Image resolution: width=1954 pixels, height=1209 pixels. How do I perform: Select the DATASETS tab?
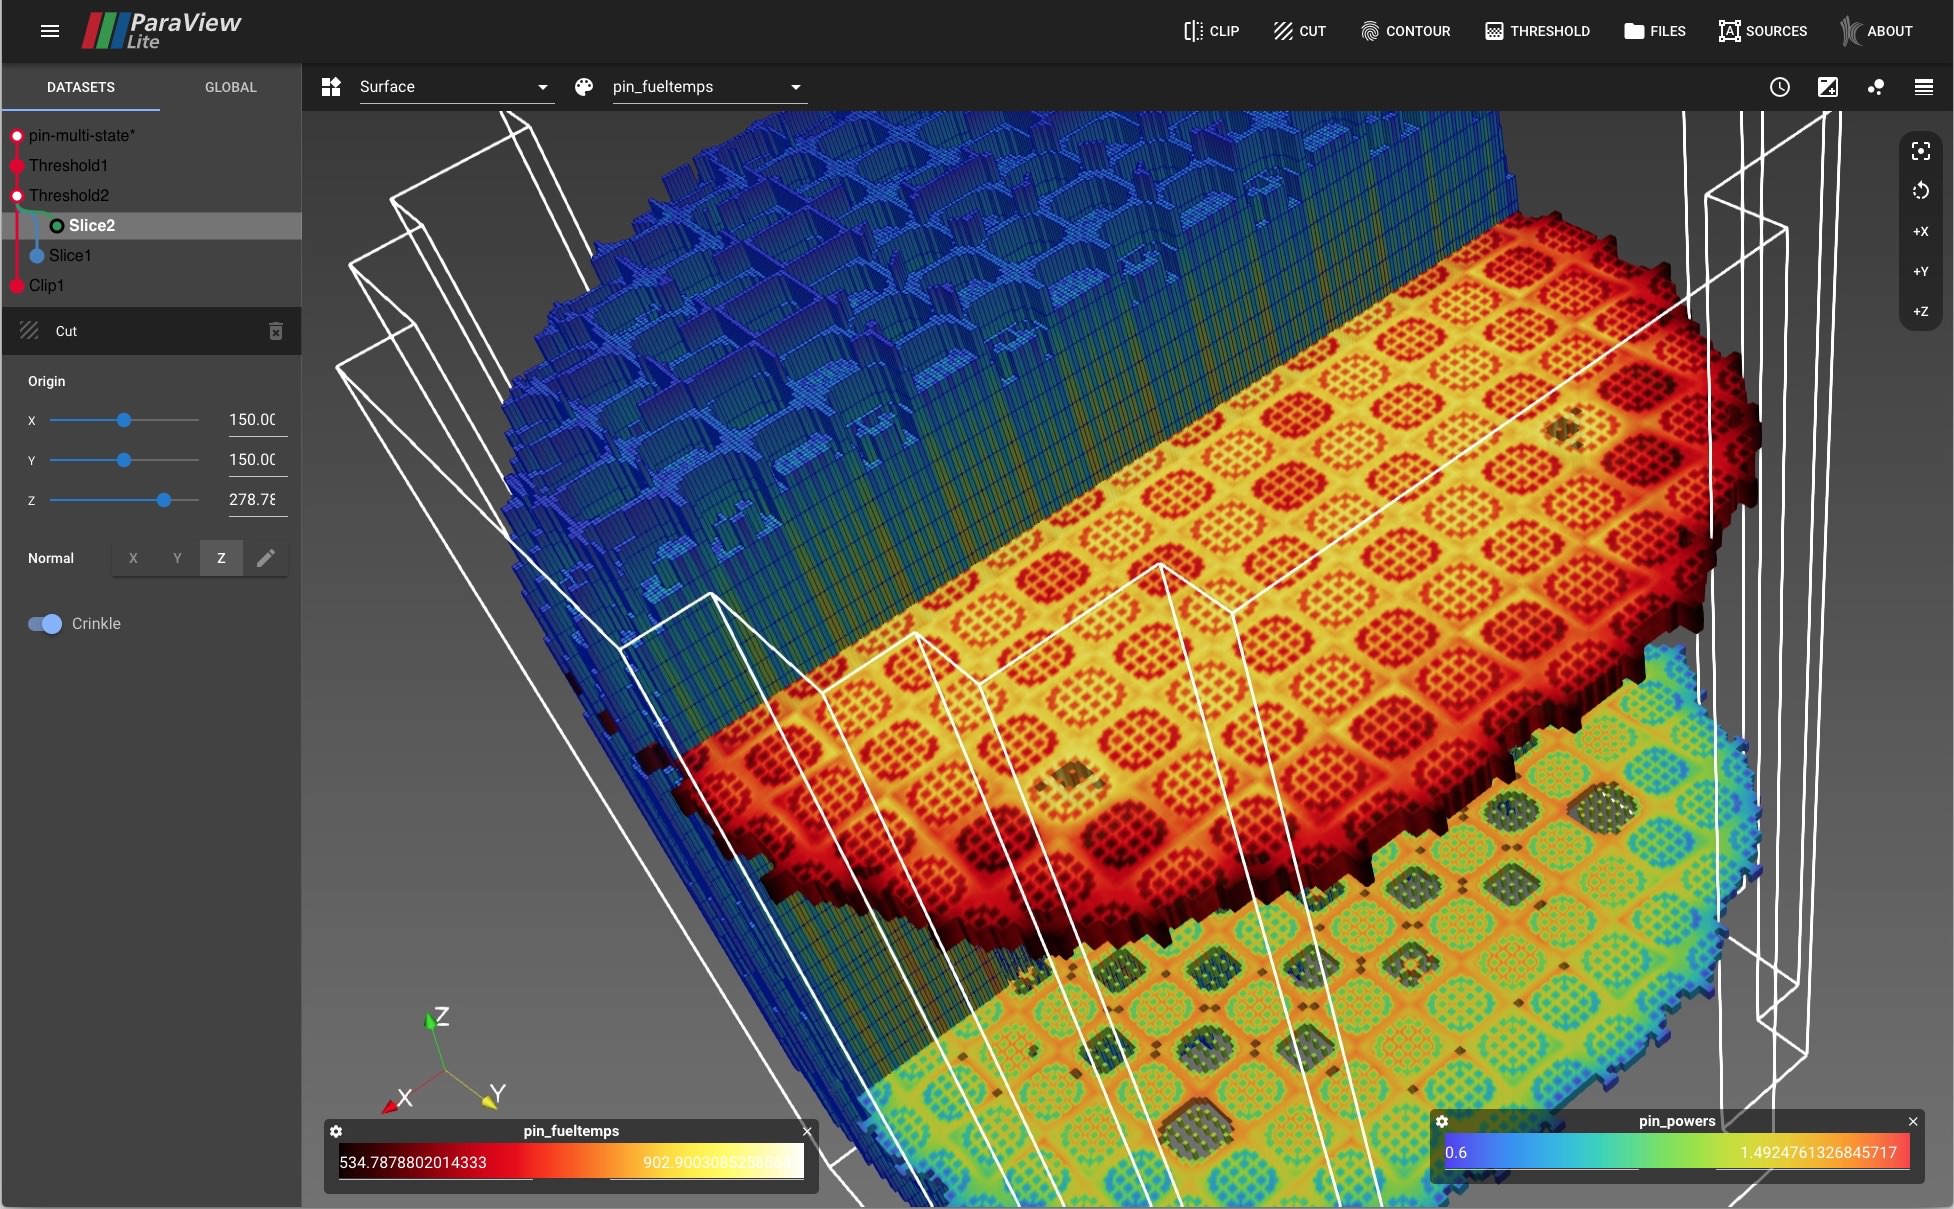[81, 87]
